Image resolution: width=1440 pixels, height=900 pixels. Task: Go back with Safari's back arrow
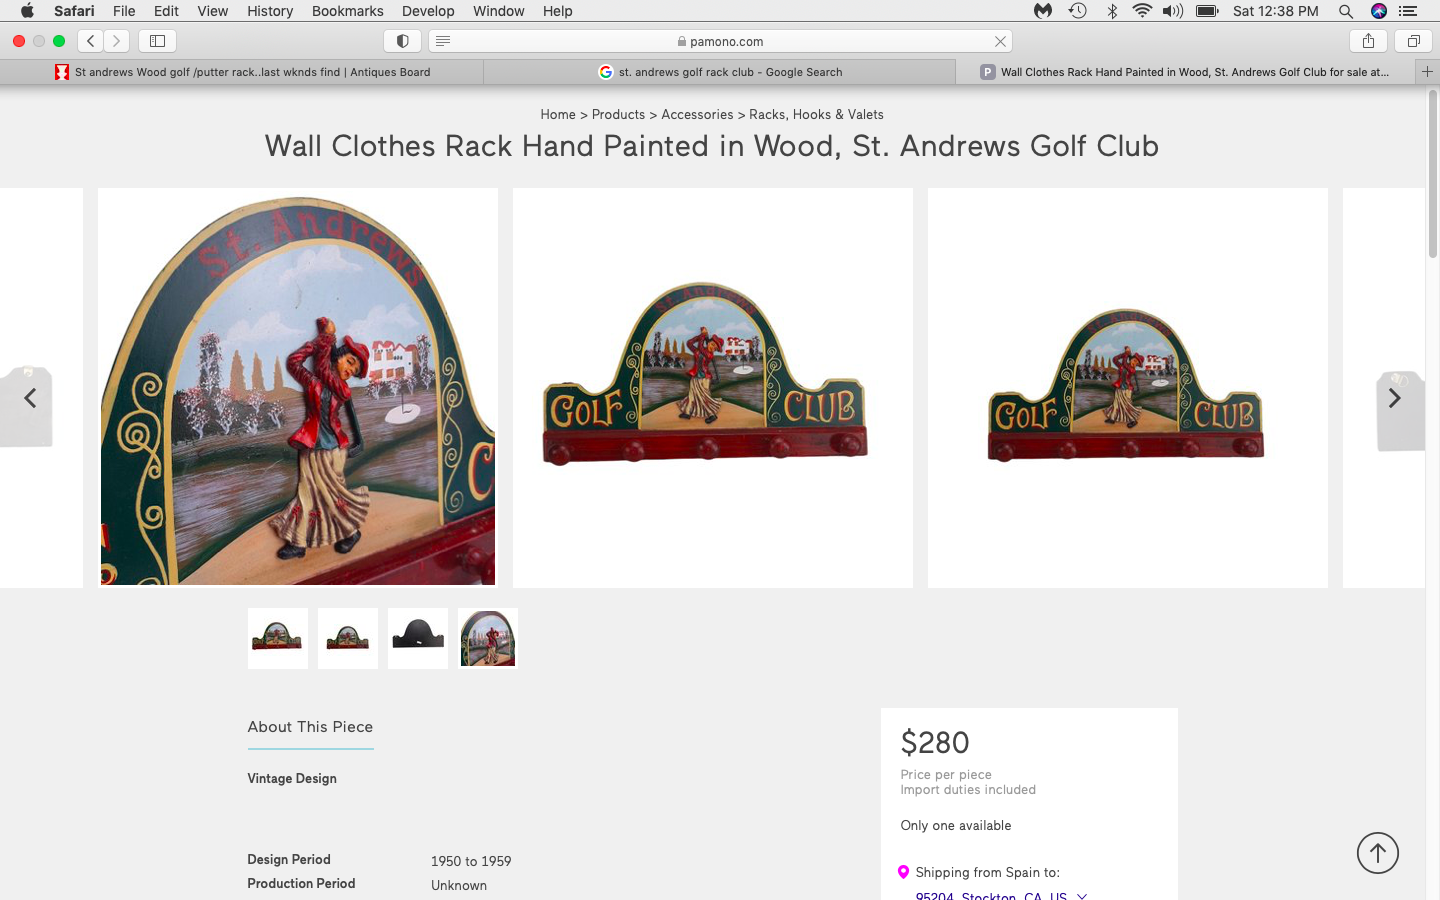(91, 41)
